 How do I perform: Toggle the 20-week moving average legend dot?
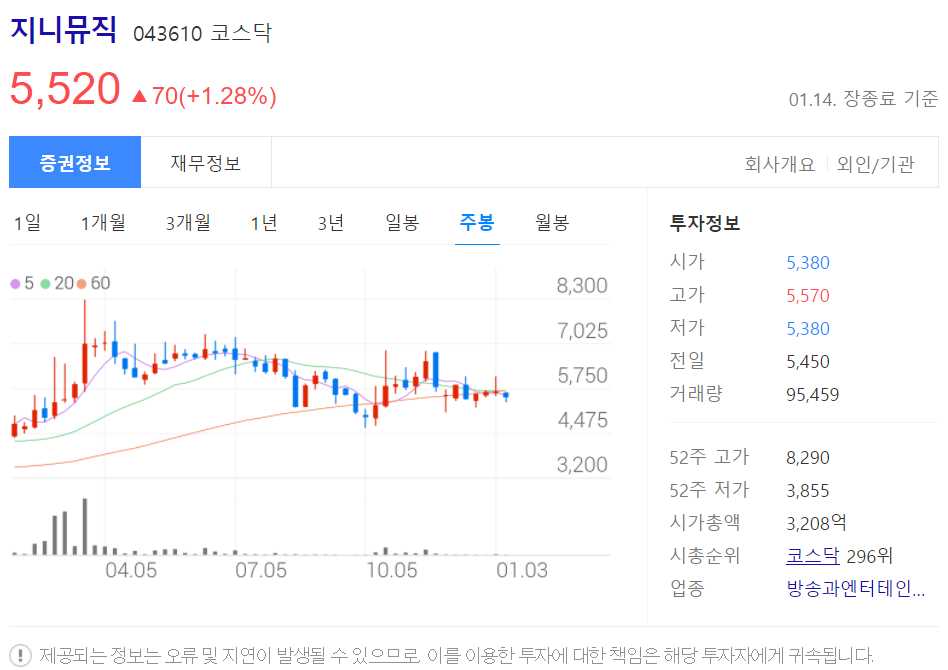point(43,284)
